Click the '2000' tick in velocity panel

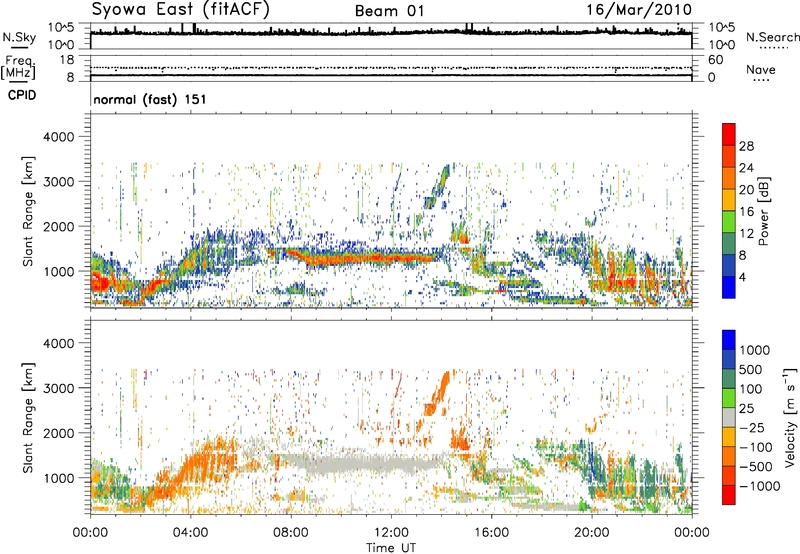coord(59,433)
